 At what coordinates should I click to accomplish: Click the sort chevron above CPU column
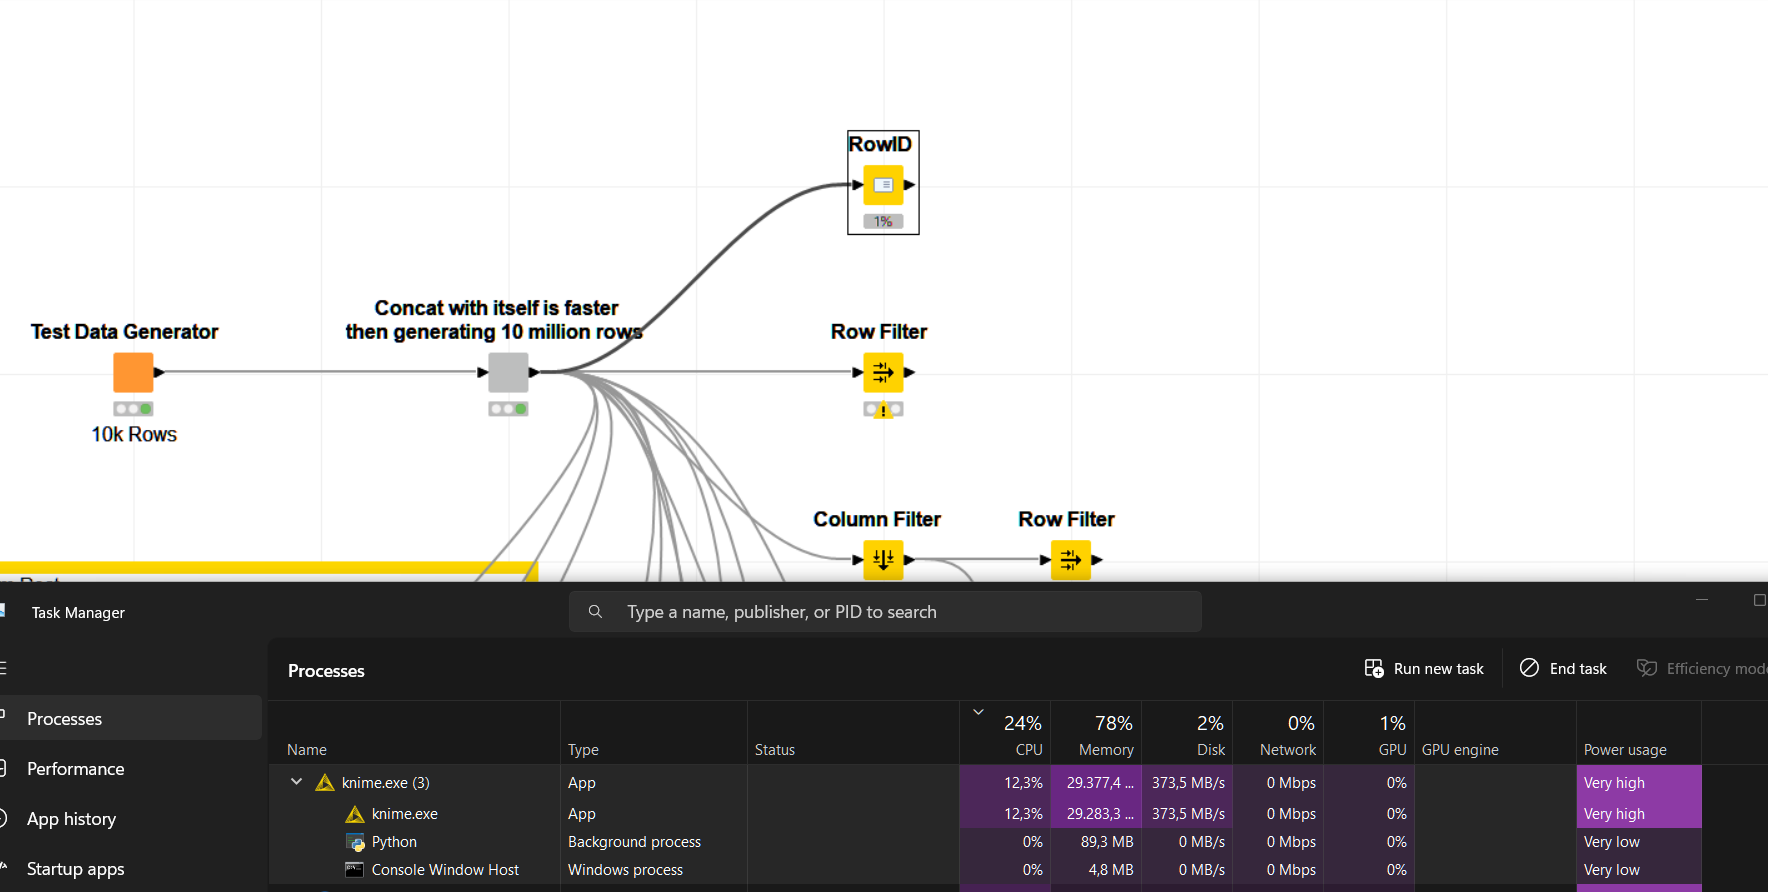(x=978, y=712)
